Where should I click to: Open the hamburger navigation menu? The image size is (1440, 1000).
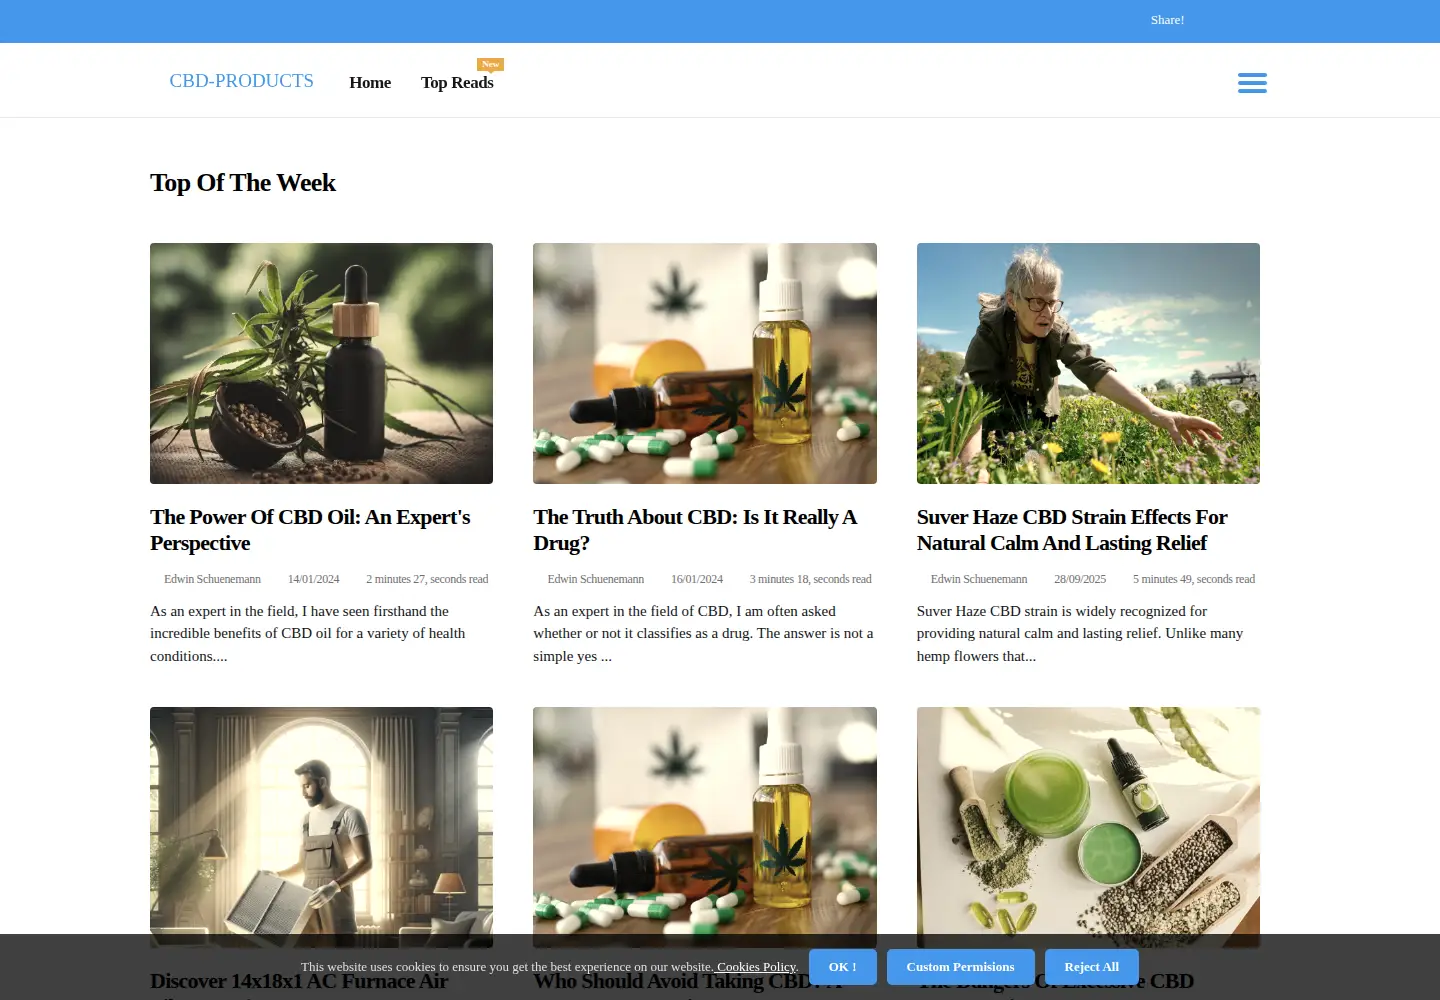point(1252,83)
